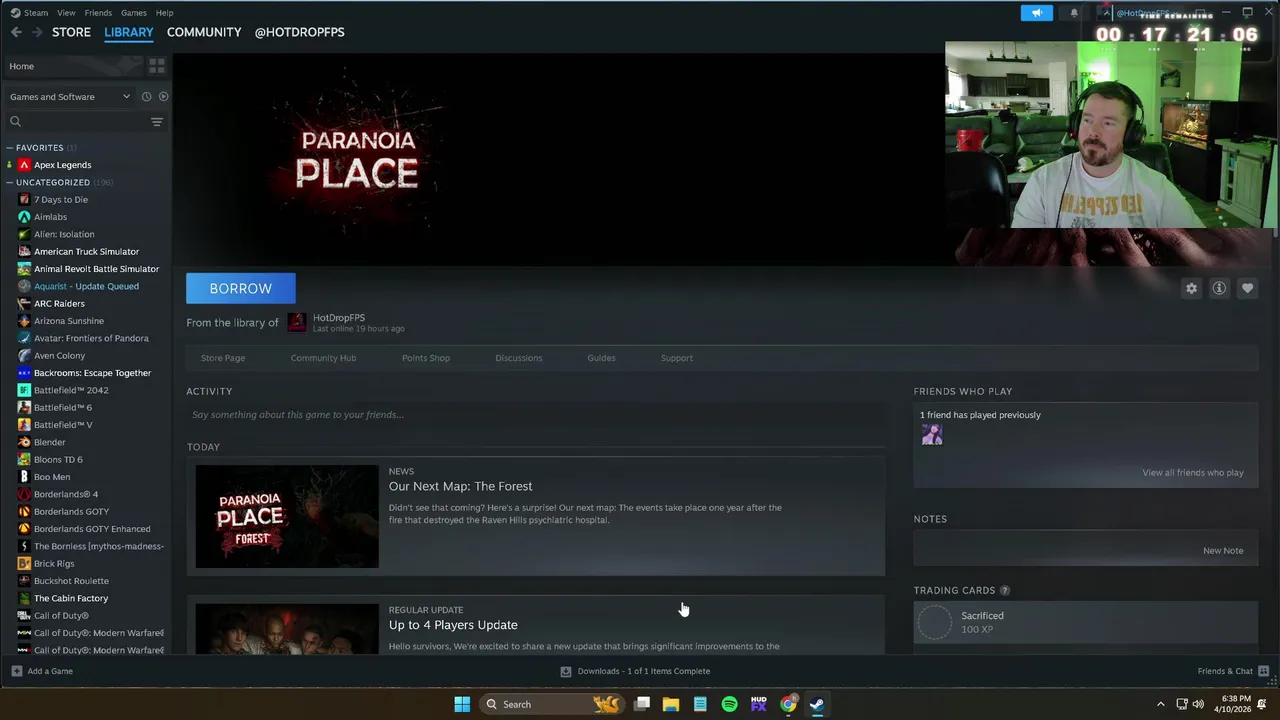Collapse the Favorites category
The image size is (1280, 720).
9,148
